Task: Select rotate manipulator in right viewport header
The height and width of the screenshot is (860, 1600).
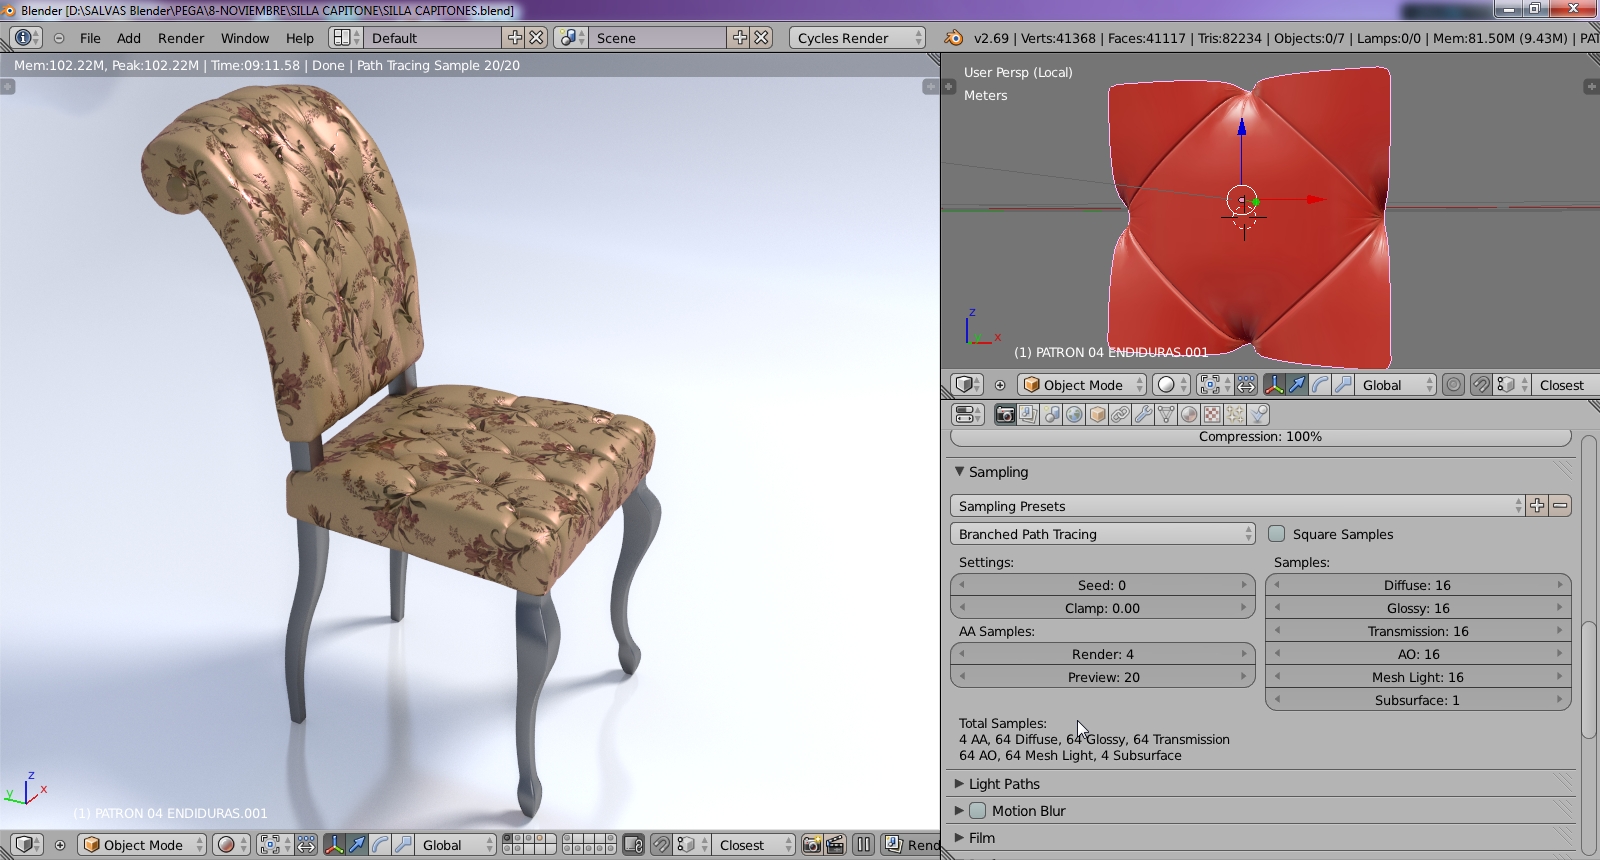Action: [1320, 385]
